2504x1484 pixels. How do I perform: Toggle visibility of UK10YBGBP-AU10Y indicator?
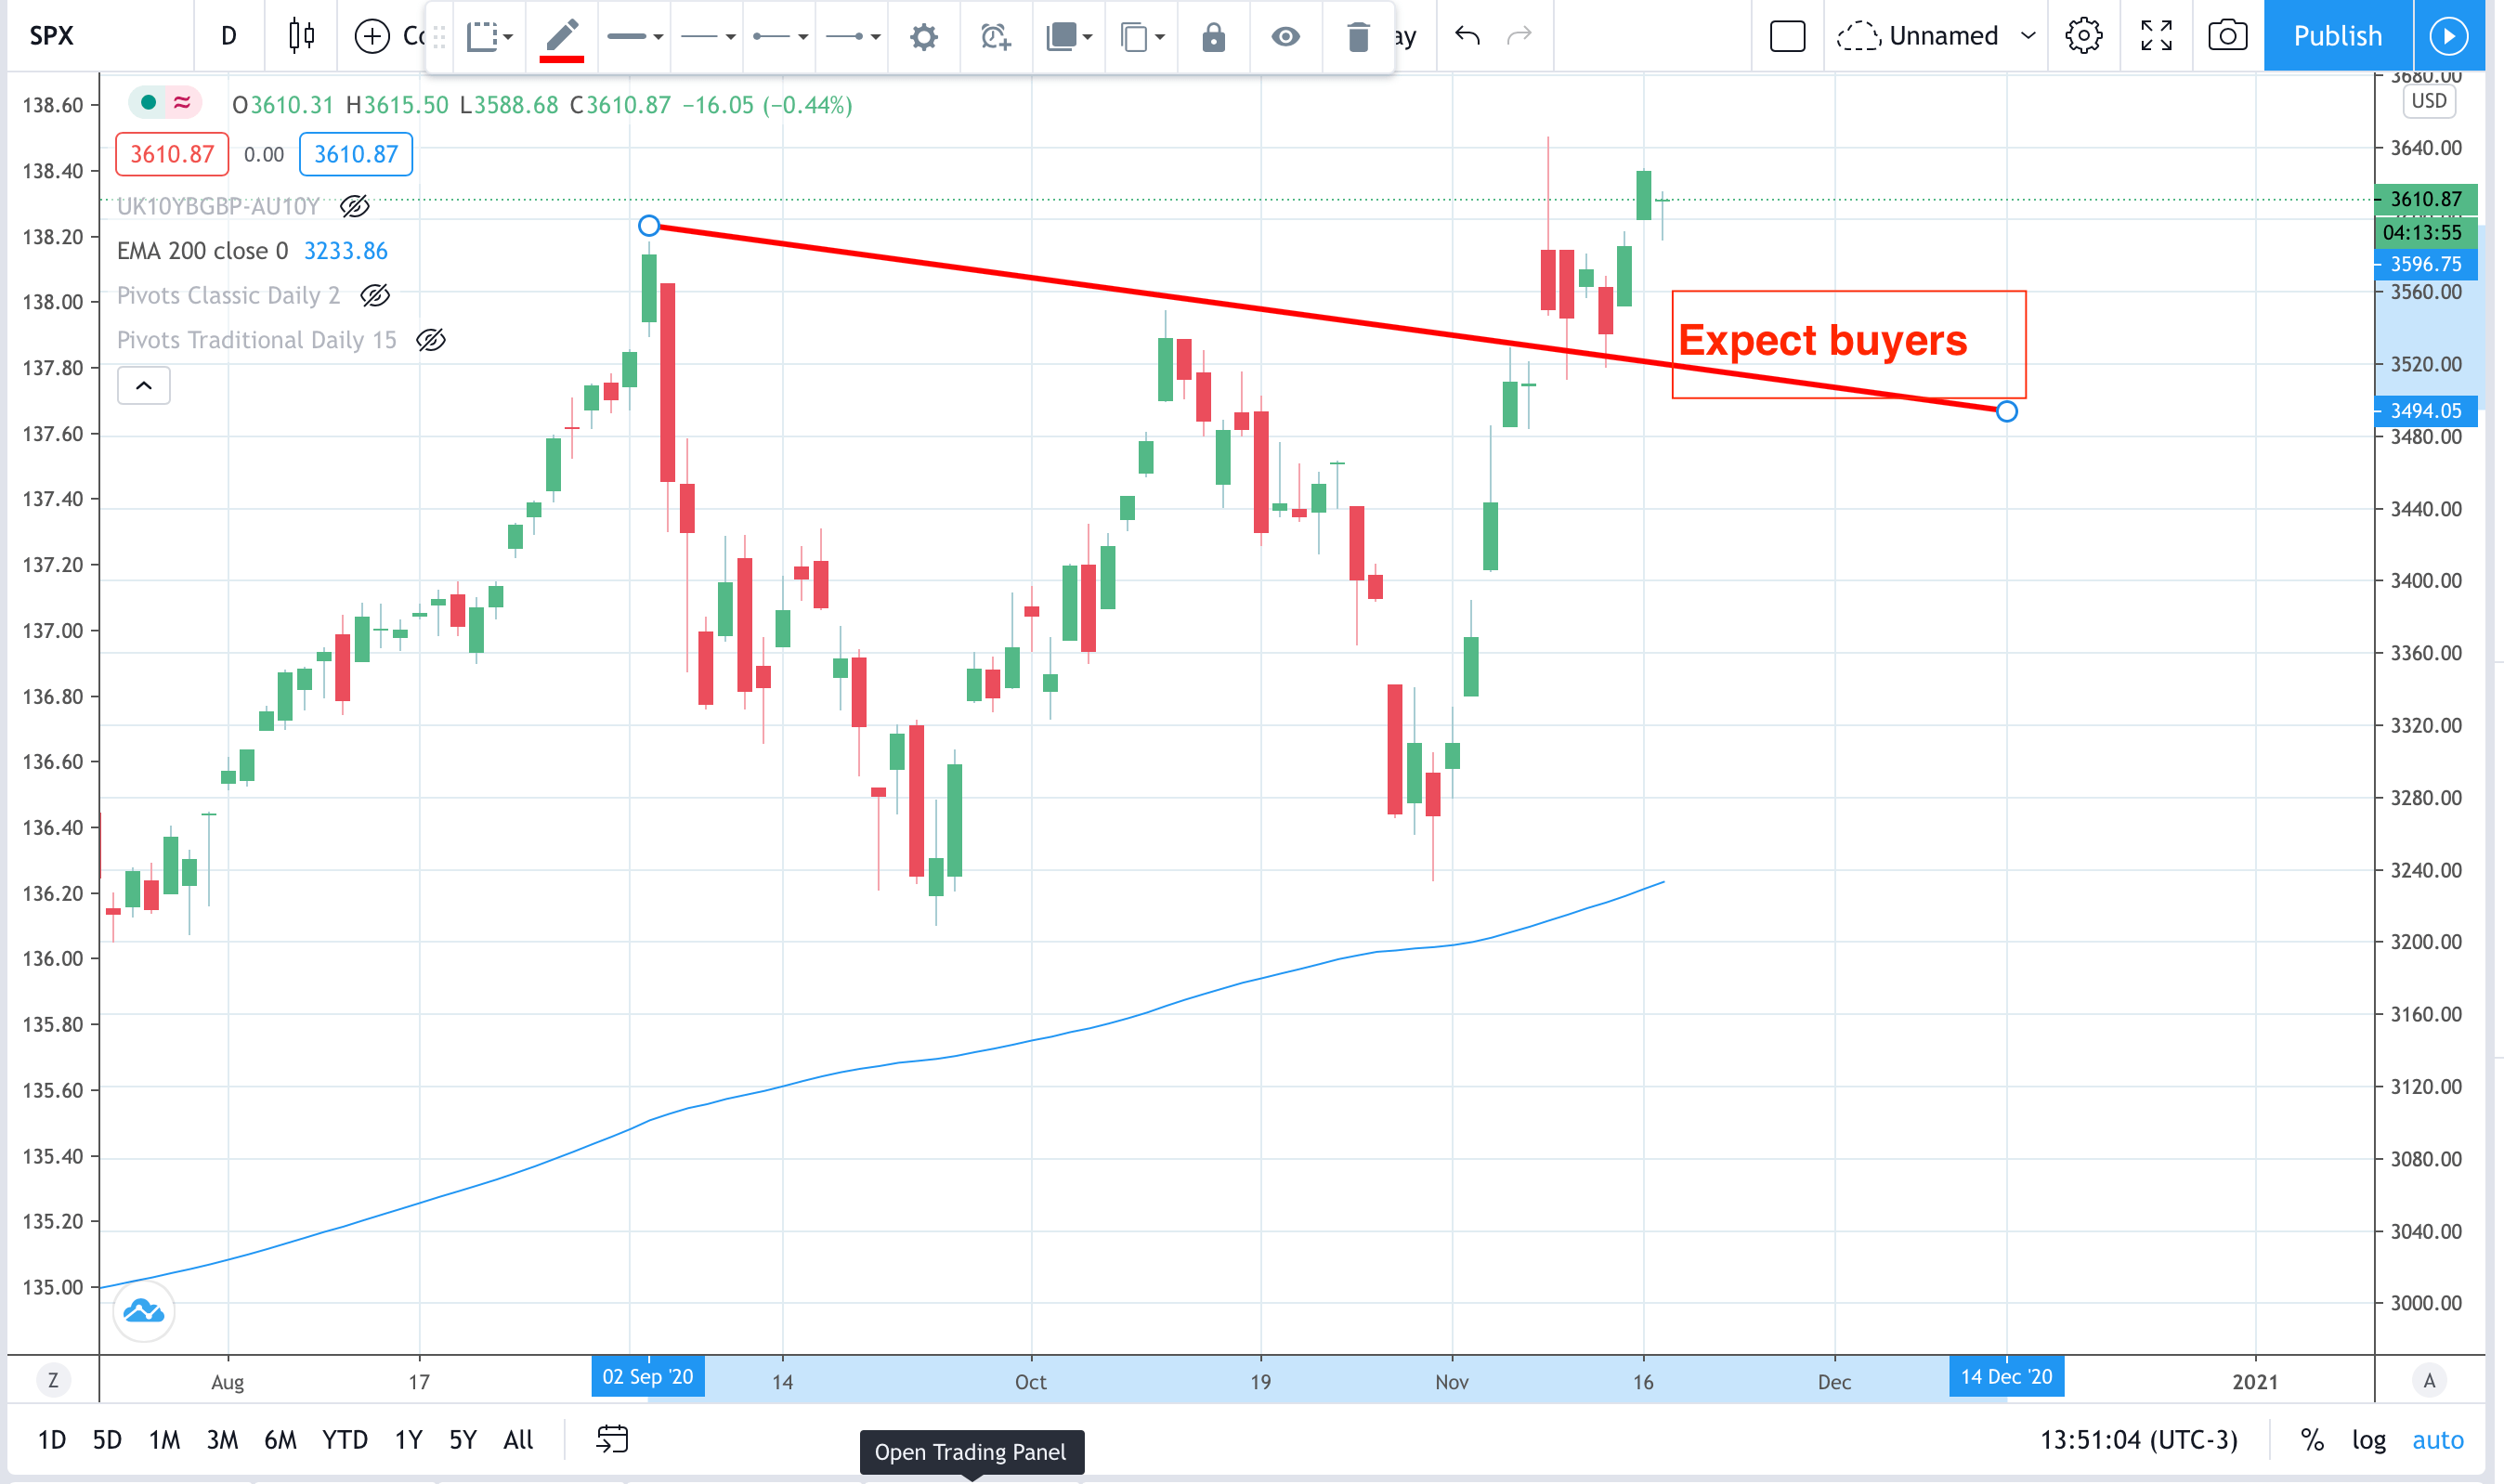355,206
